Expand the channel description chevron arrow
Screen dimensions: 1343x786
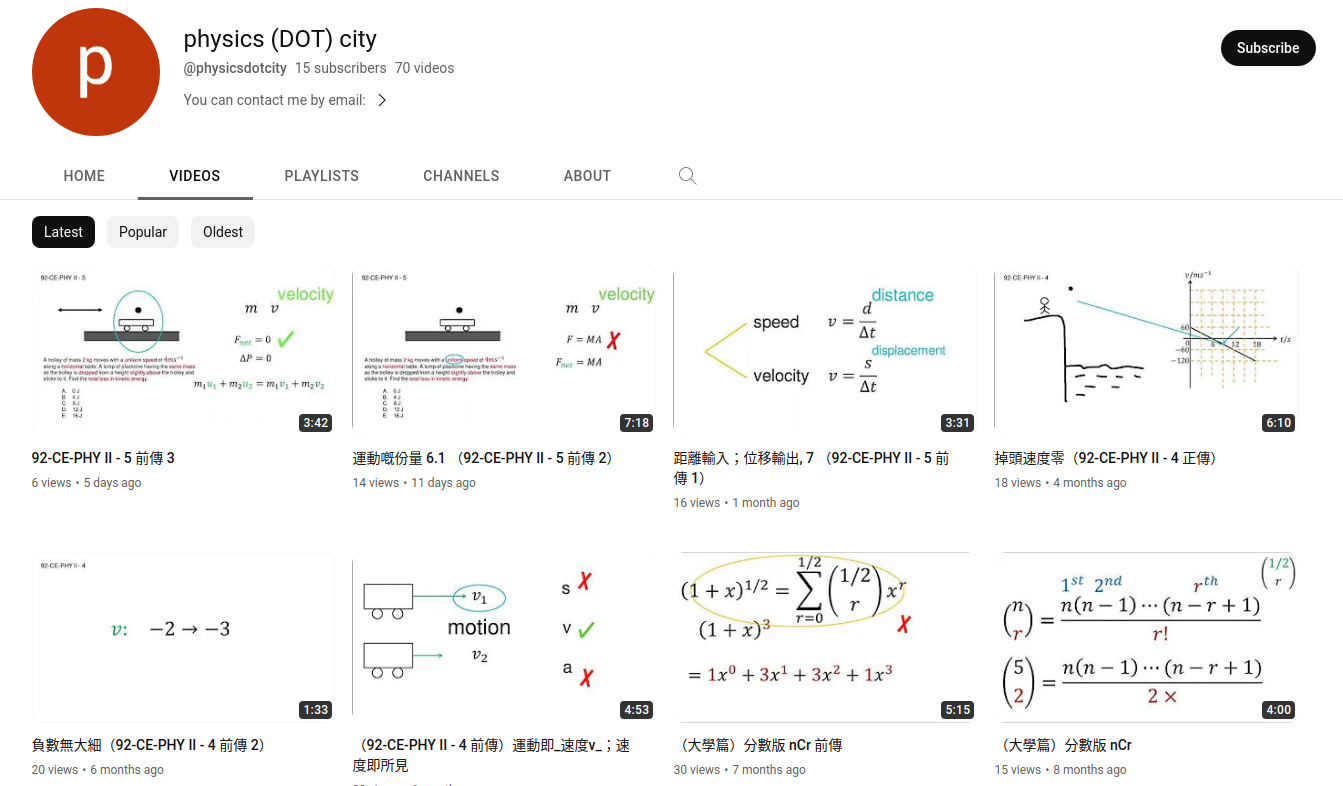381,100
